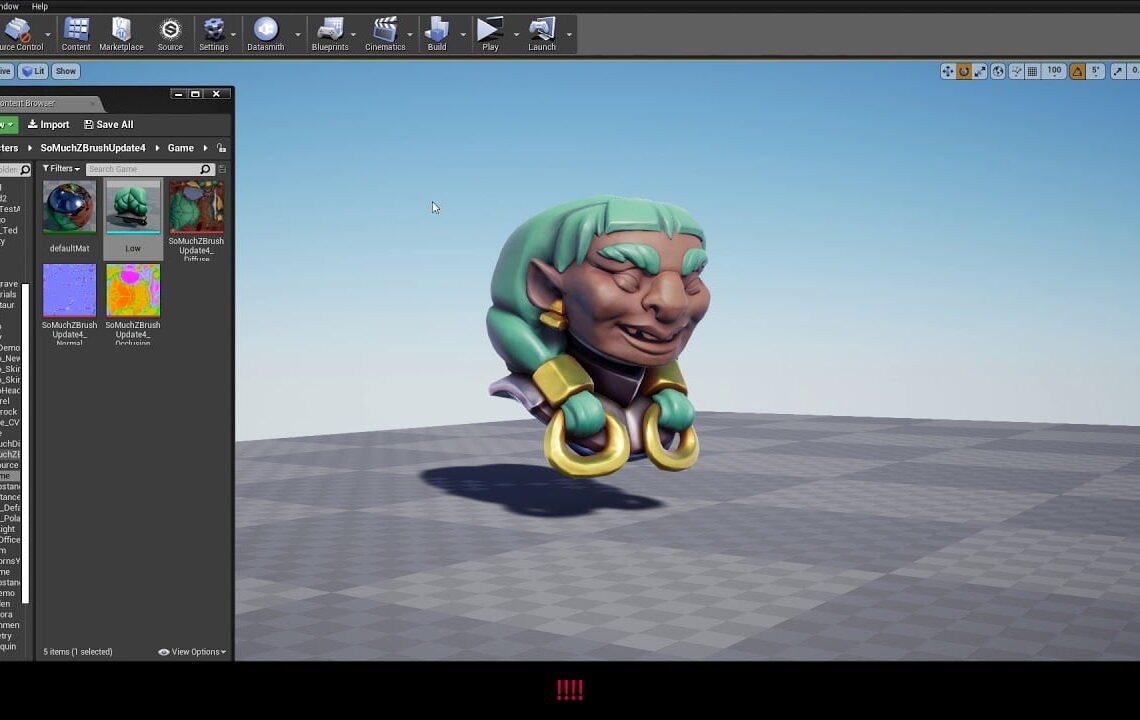Click Save All in the Content Browser
Image resolution: width=1140 pixels, height=720 pixels.
pyautogui.click(x=108, y=124)
